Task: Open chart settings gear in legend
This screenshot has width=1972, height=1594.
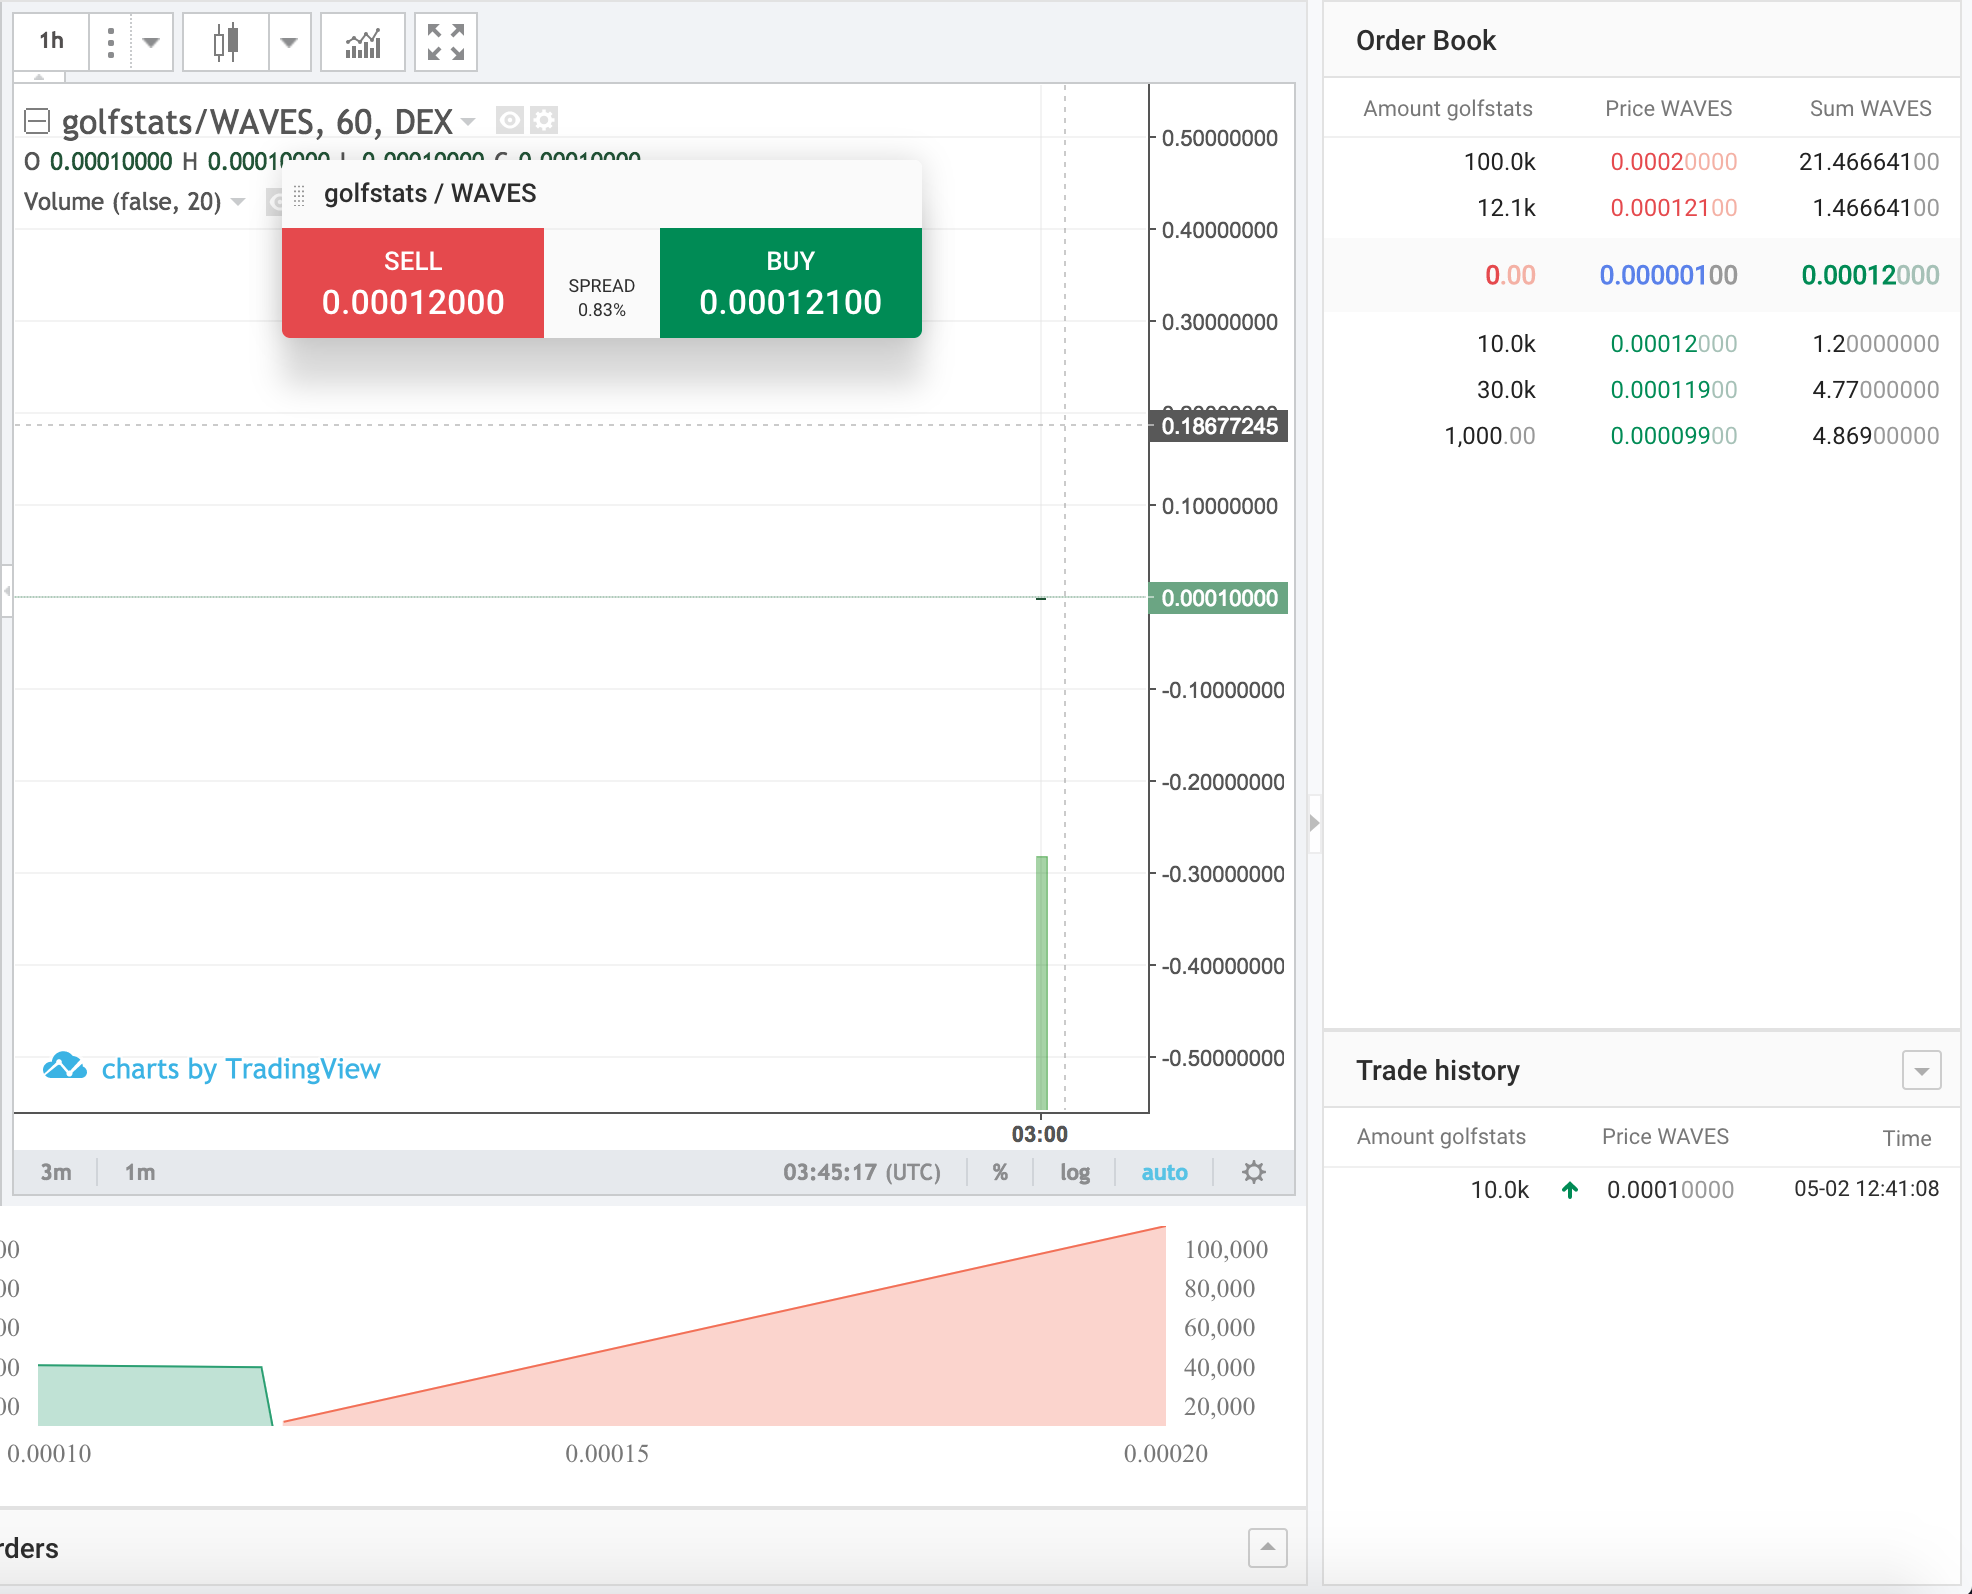Action: click(544, 121)
